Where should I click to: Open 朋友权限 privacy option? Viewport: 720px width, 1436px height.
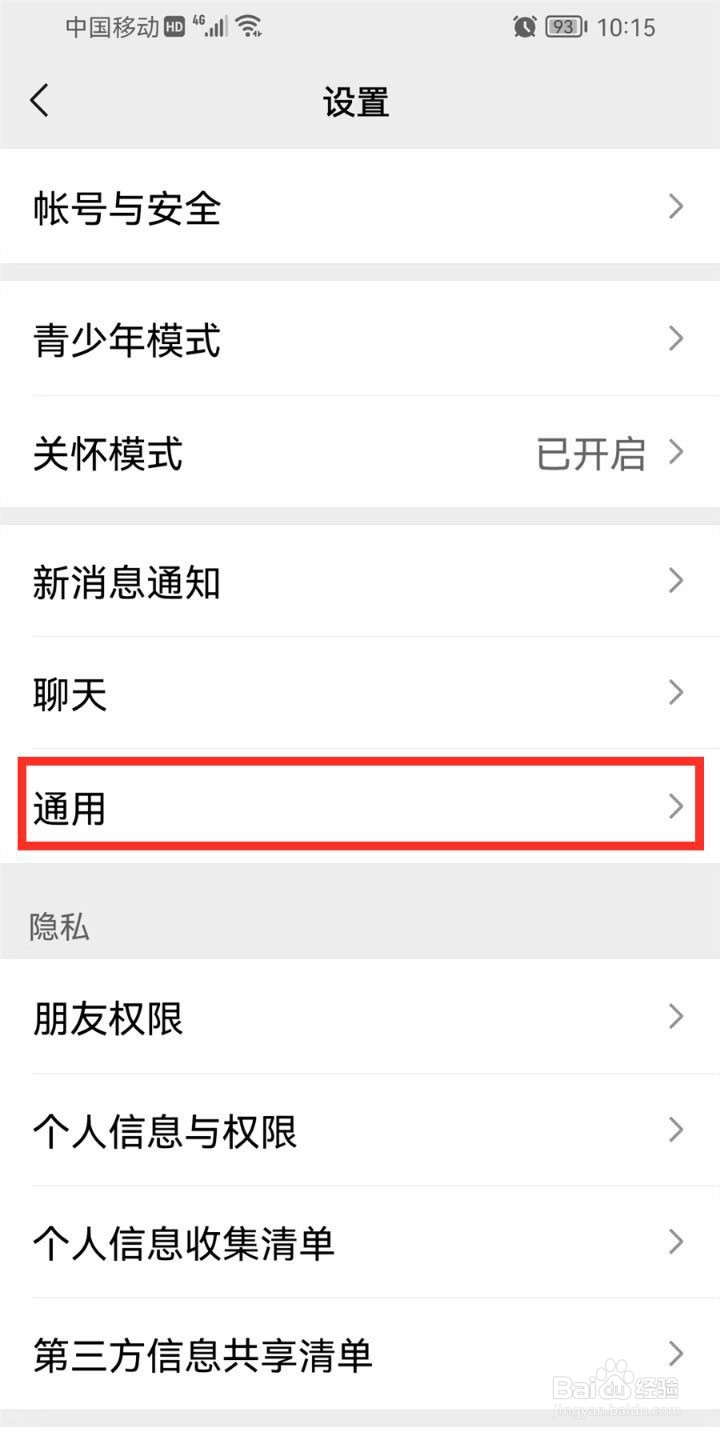tap(360, 1018)
